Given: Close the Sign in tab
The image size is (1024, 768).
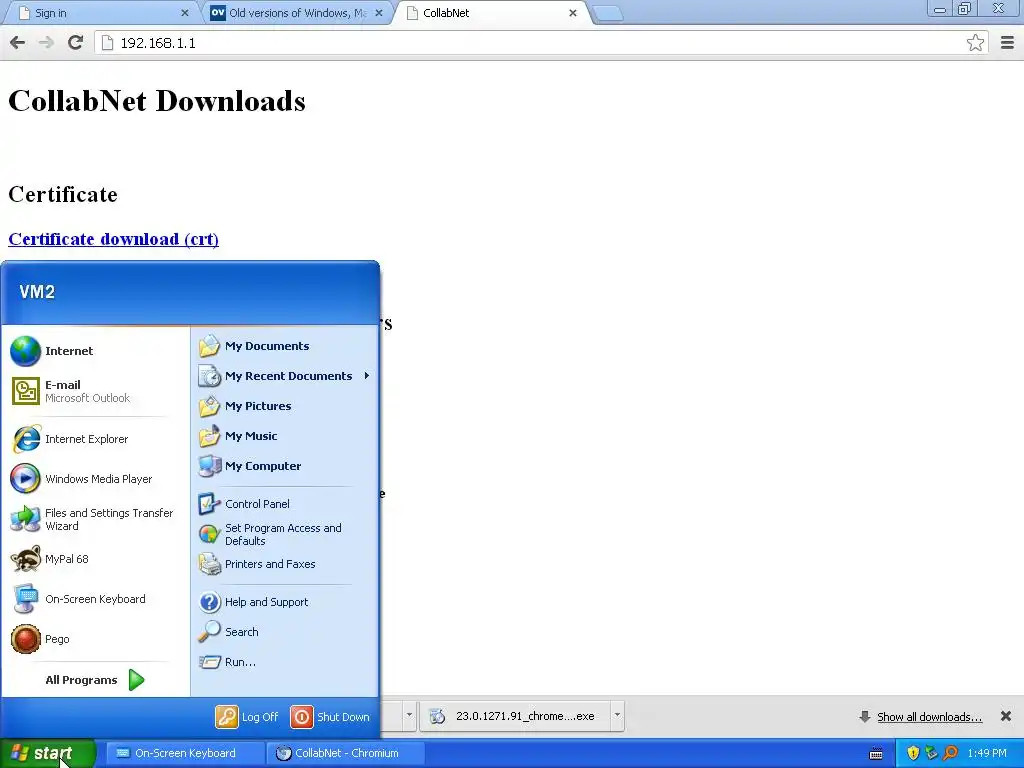Looking at the screenshot, I should coord(184,13).
